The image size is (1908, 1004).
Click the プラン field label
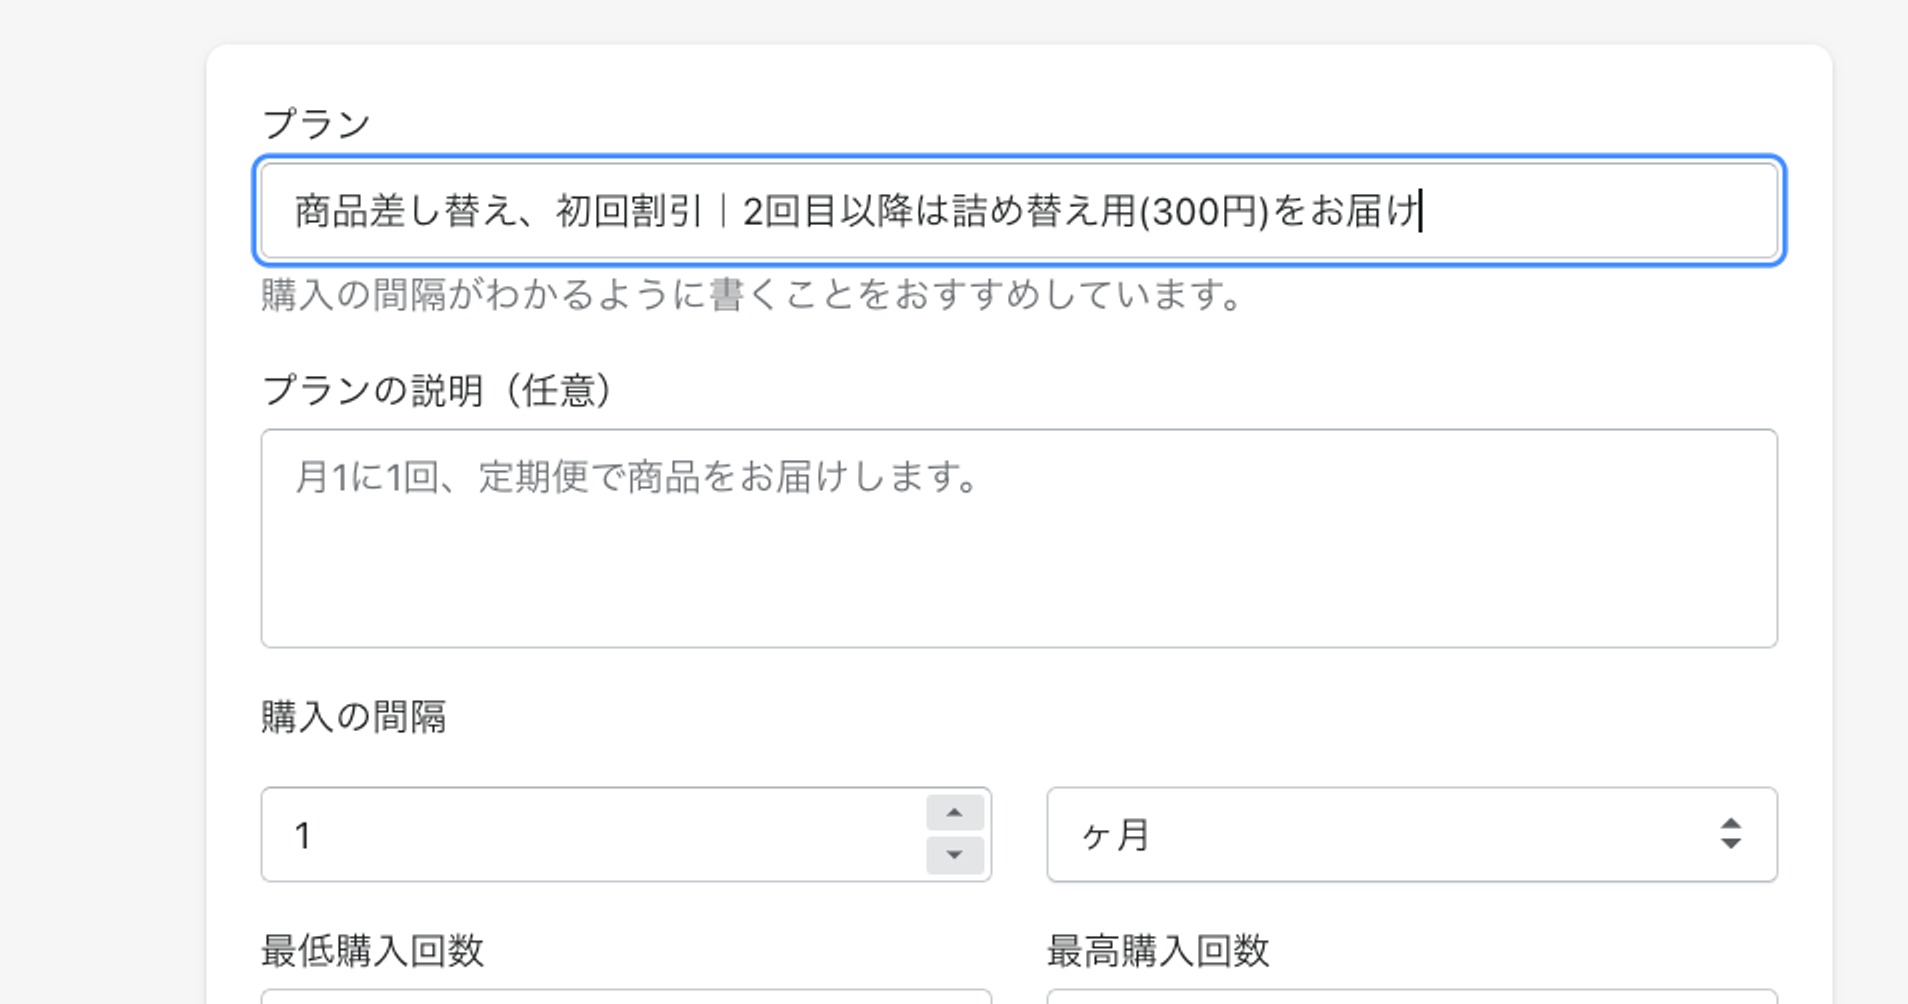tap(316, 125)
